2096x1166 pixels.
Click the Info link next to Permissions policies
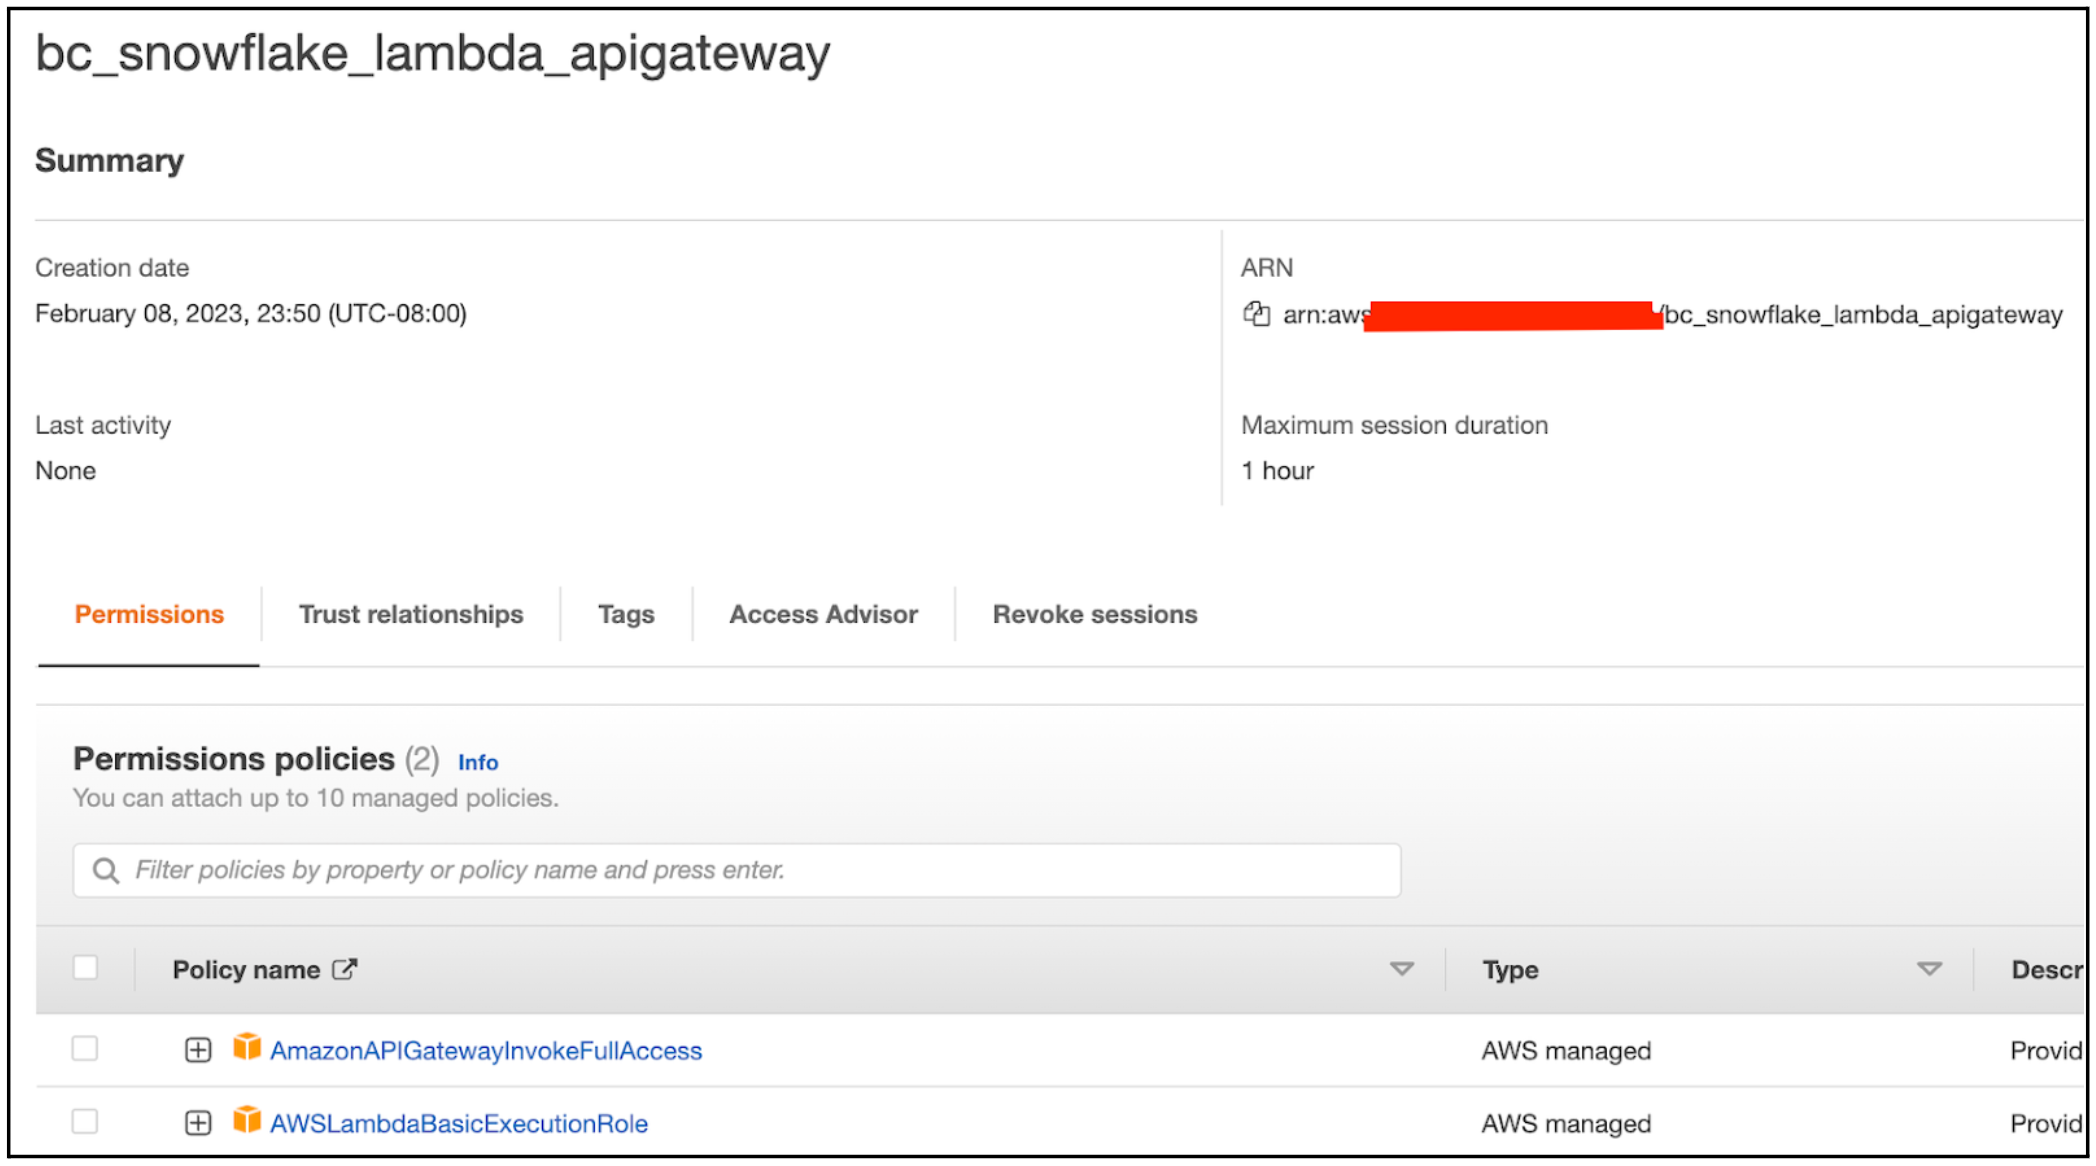click(478, 762)
